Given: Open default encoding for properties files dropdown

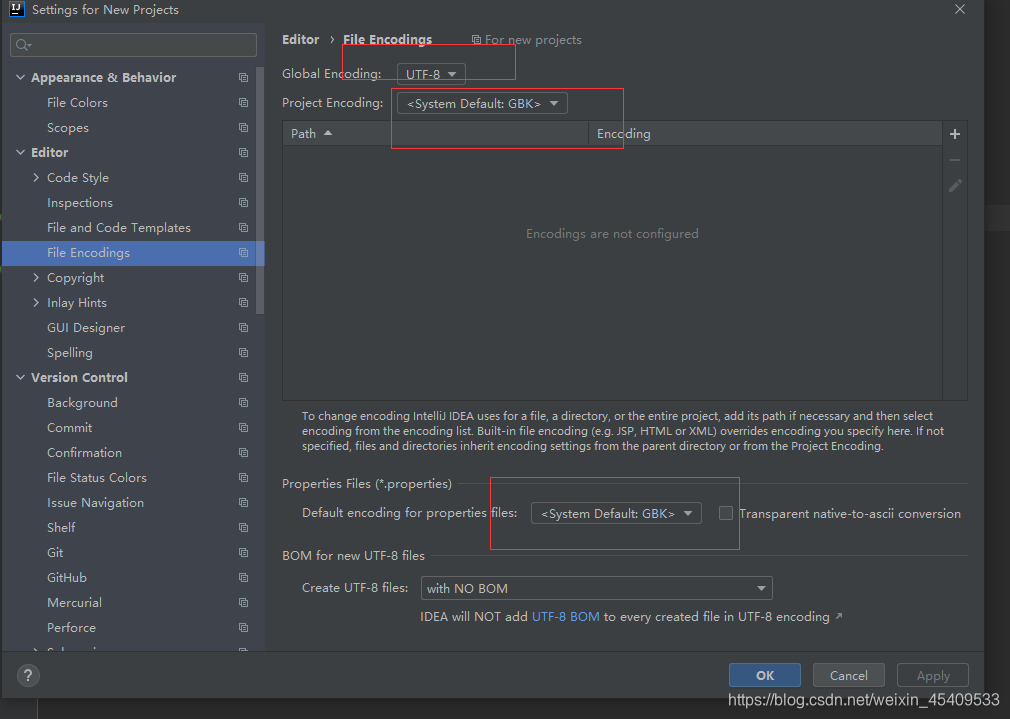Looking at the screenshot, I should (x=616, y=513).
